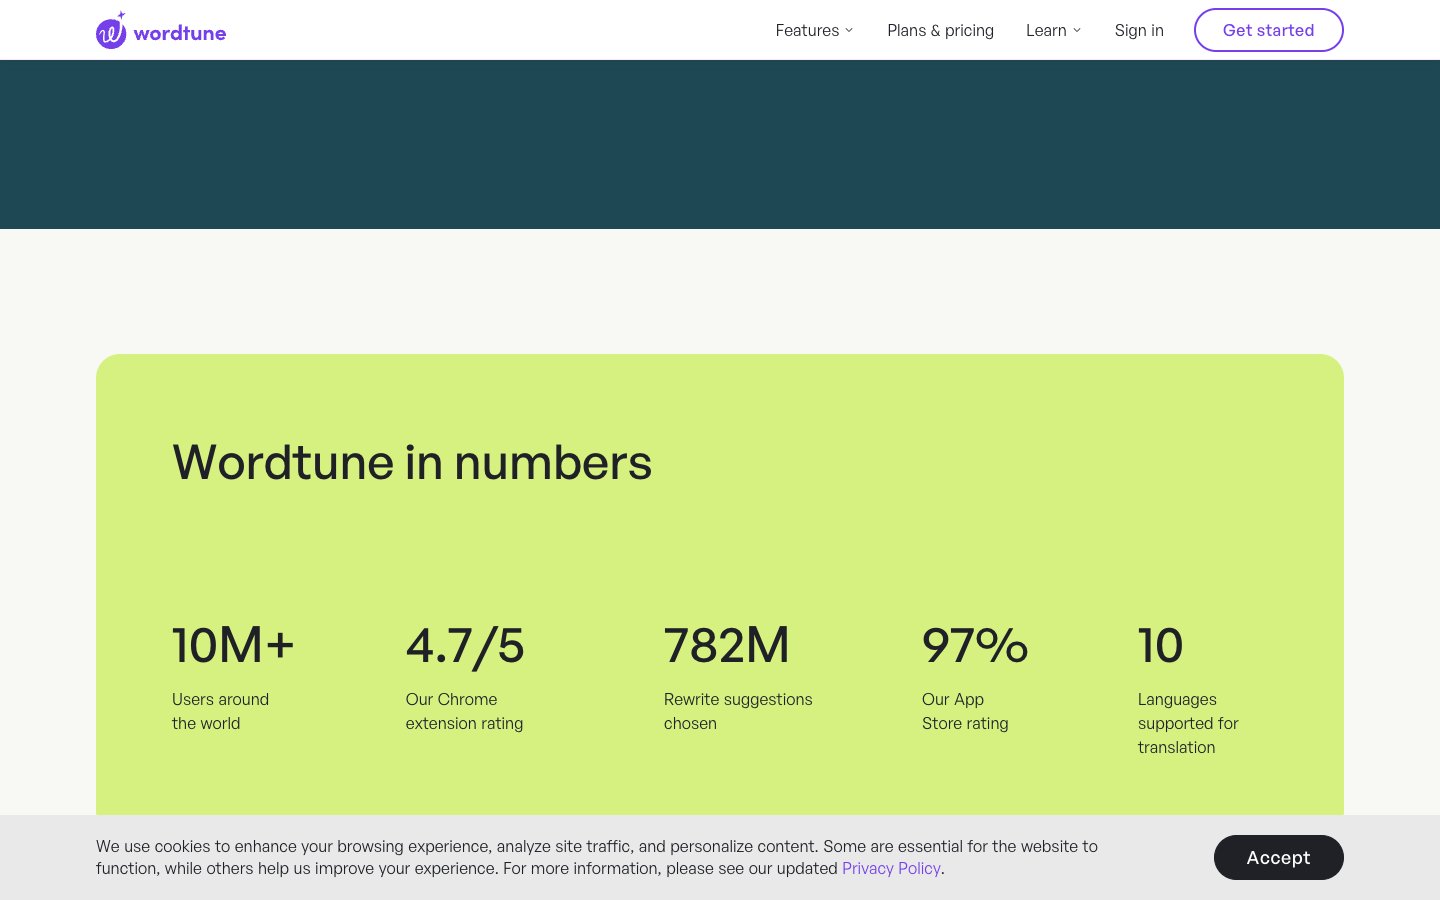Go to Plans & pricing page
Screen dimensions: 1440x900
pos(940,30)
